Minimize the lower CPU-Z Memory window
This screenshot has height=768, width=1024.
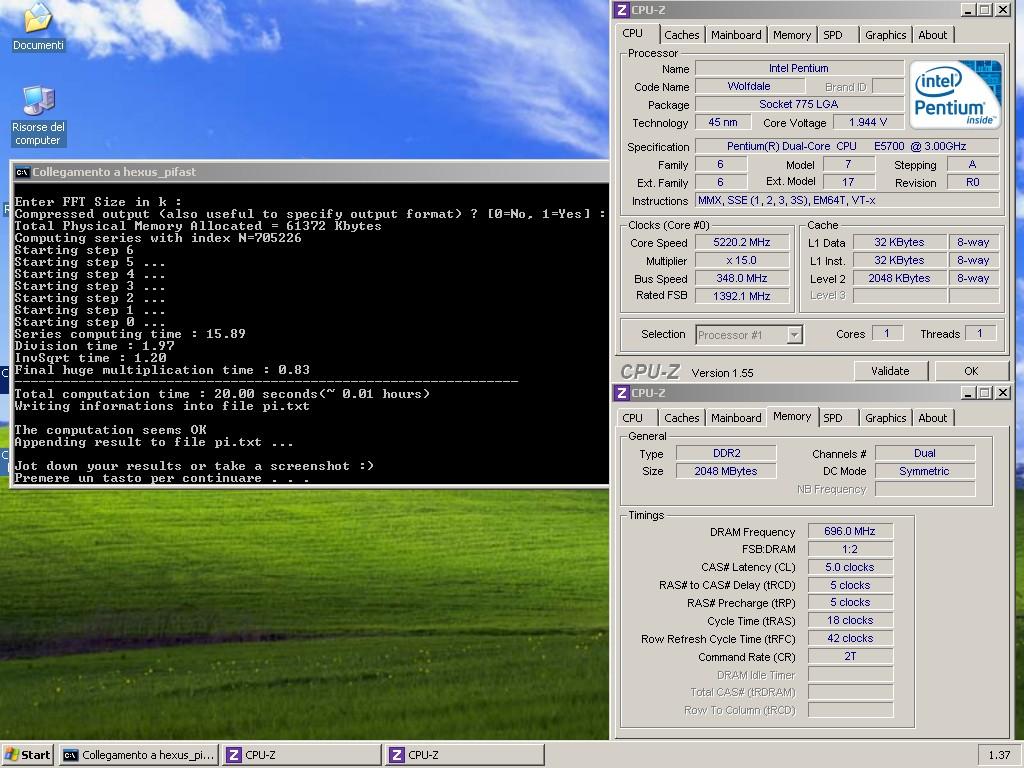[968, 392]
